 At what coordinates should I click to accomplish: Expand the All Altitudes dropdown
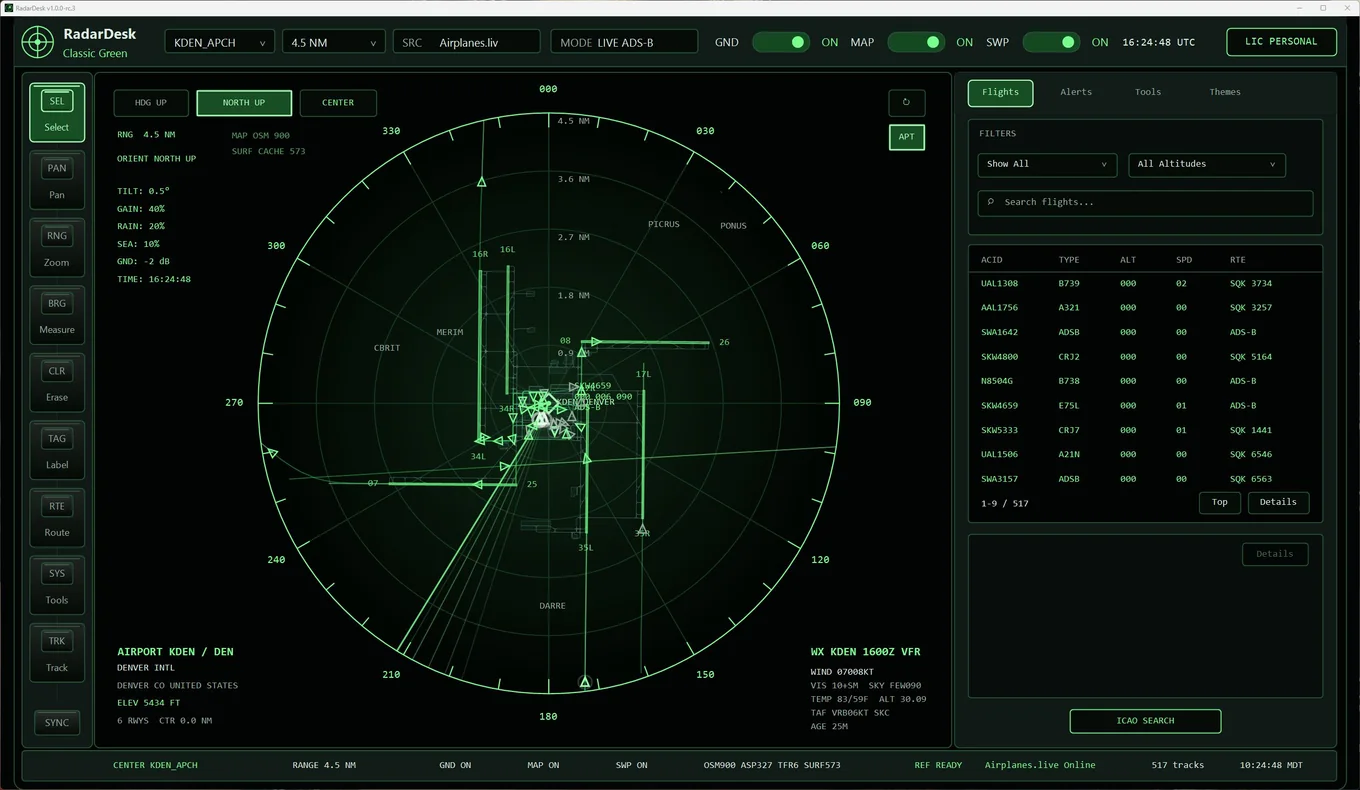pos(1206,164)
